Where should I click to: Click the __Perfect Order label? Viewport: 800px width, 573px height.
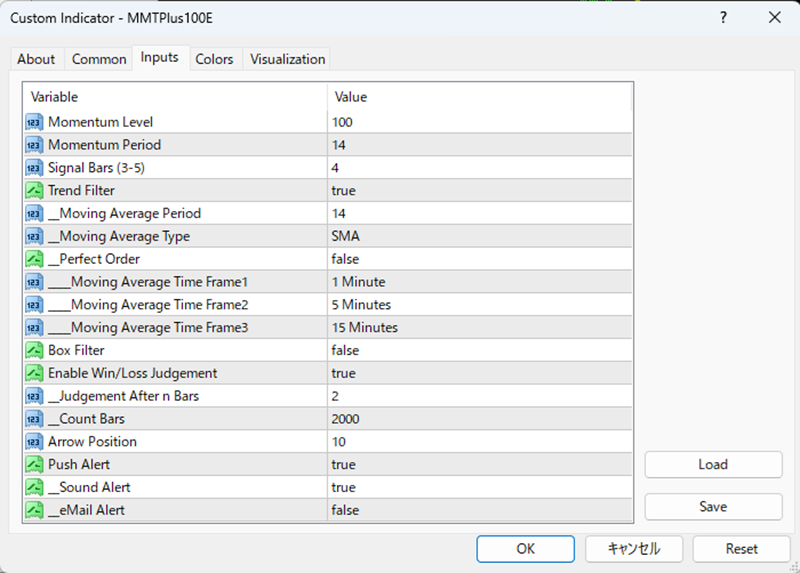tap(94, 259)
